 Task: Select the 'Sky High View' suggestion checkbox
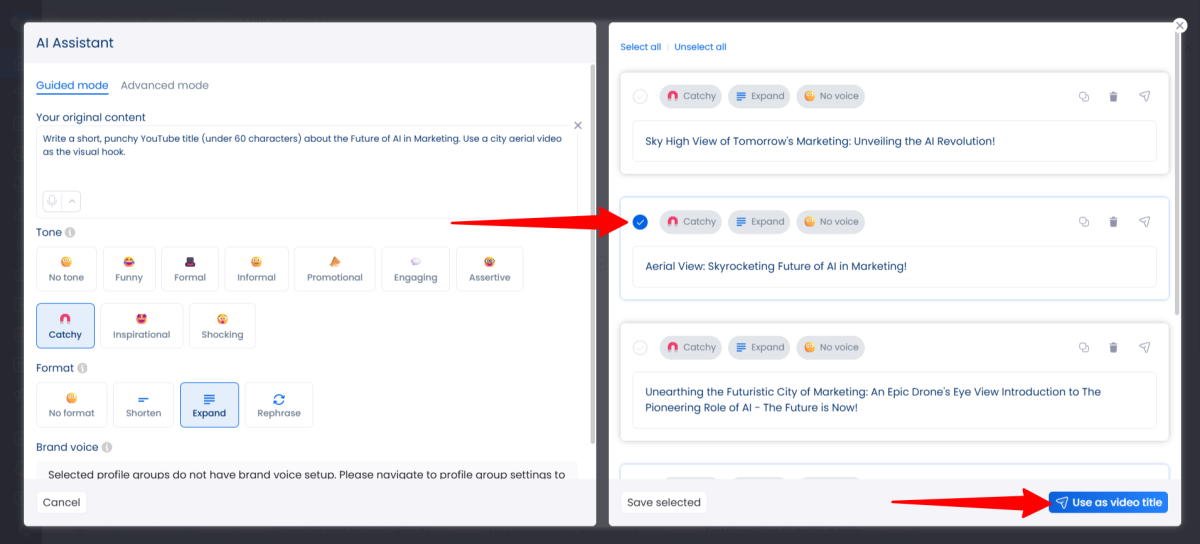tap(640, 97)
